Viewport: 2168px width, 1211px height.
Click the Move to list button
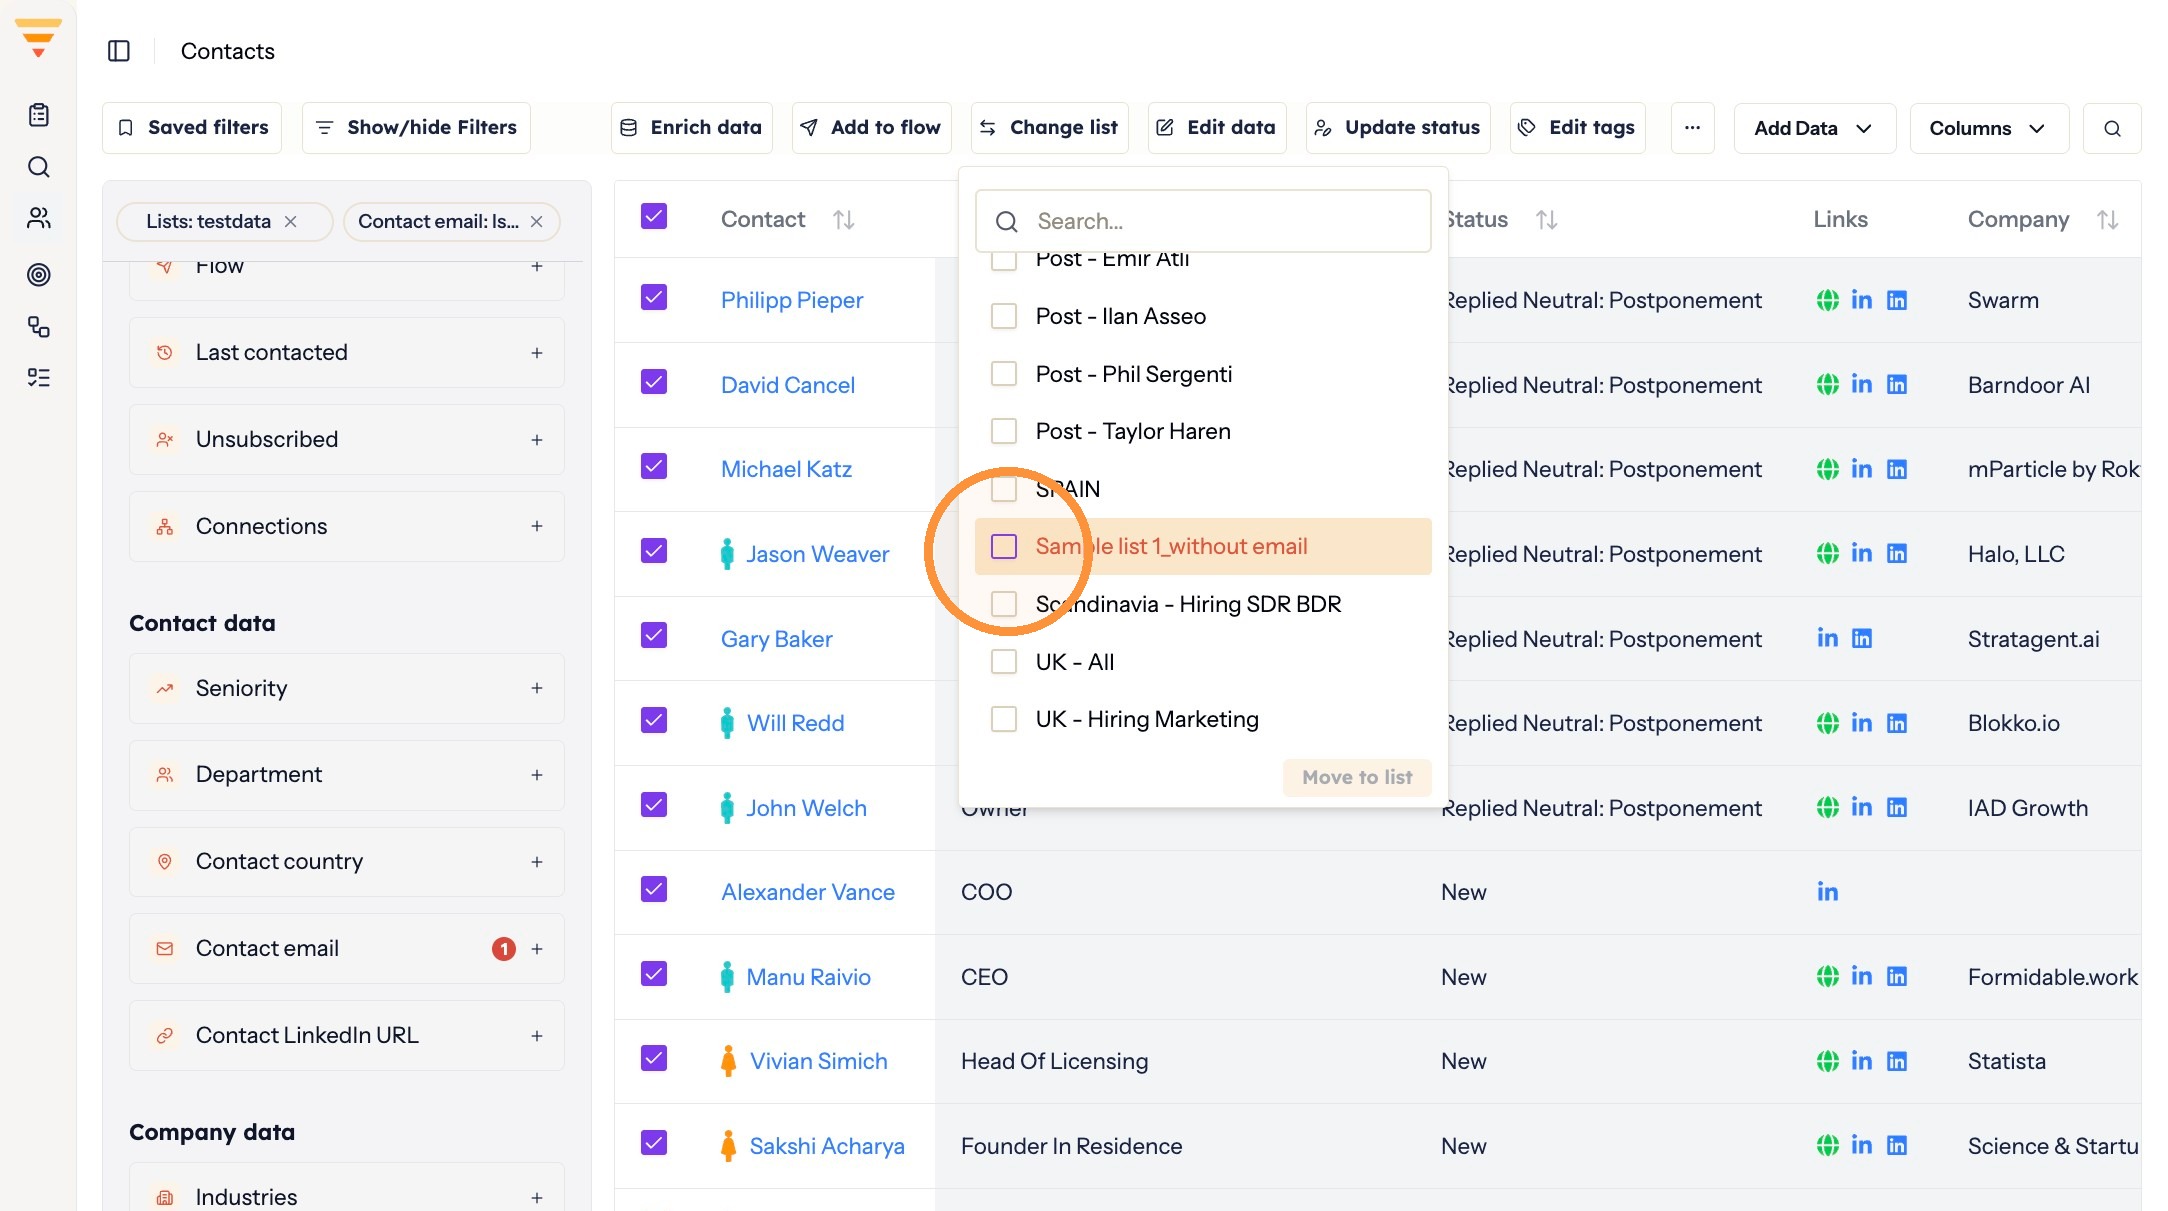click(x=1357, y=777)
